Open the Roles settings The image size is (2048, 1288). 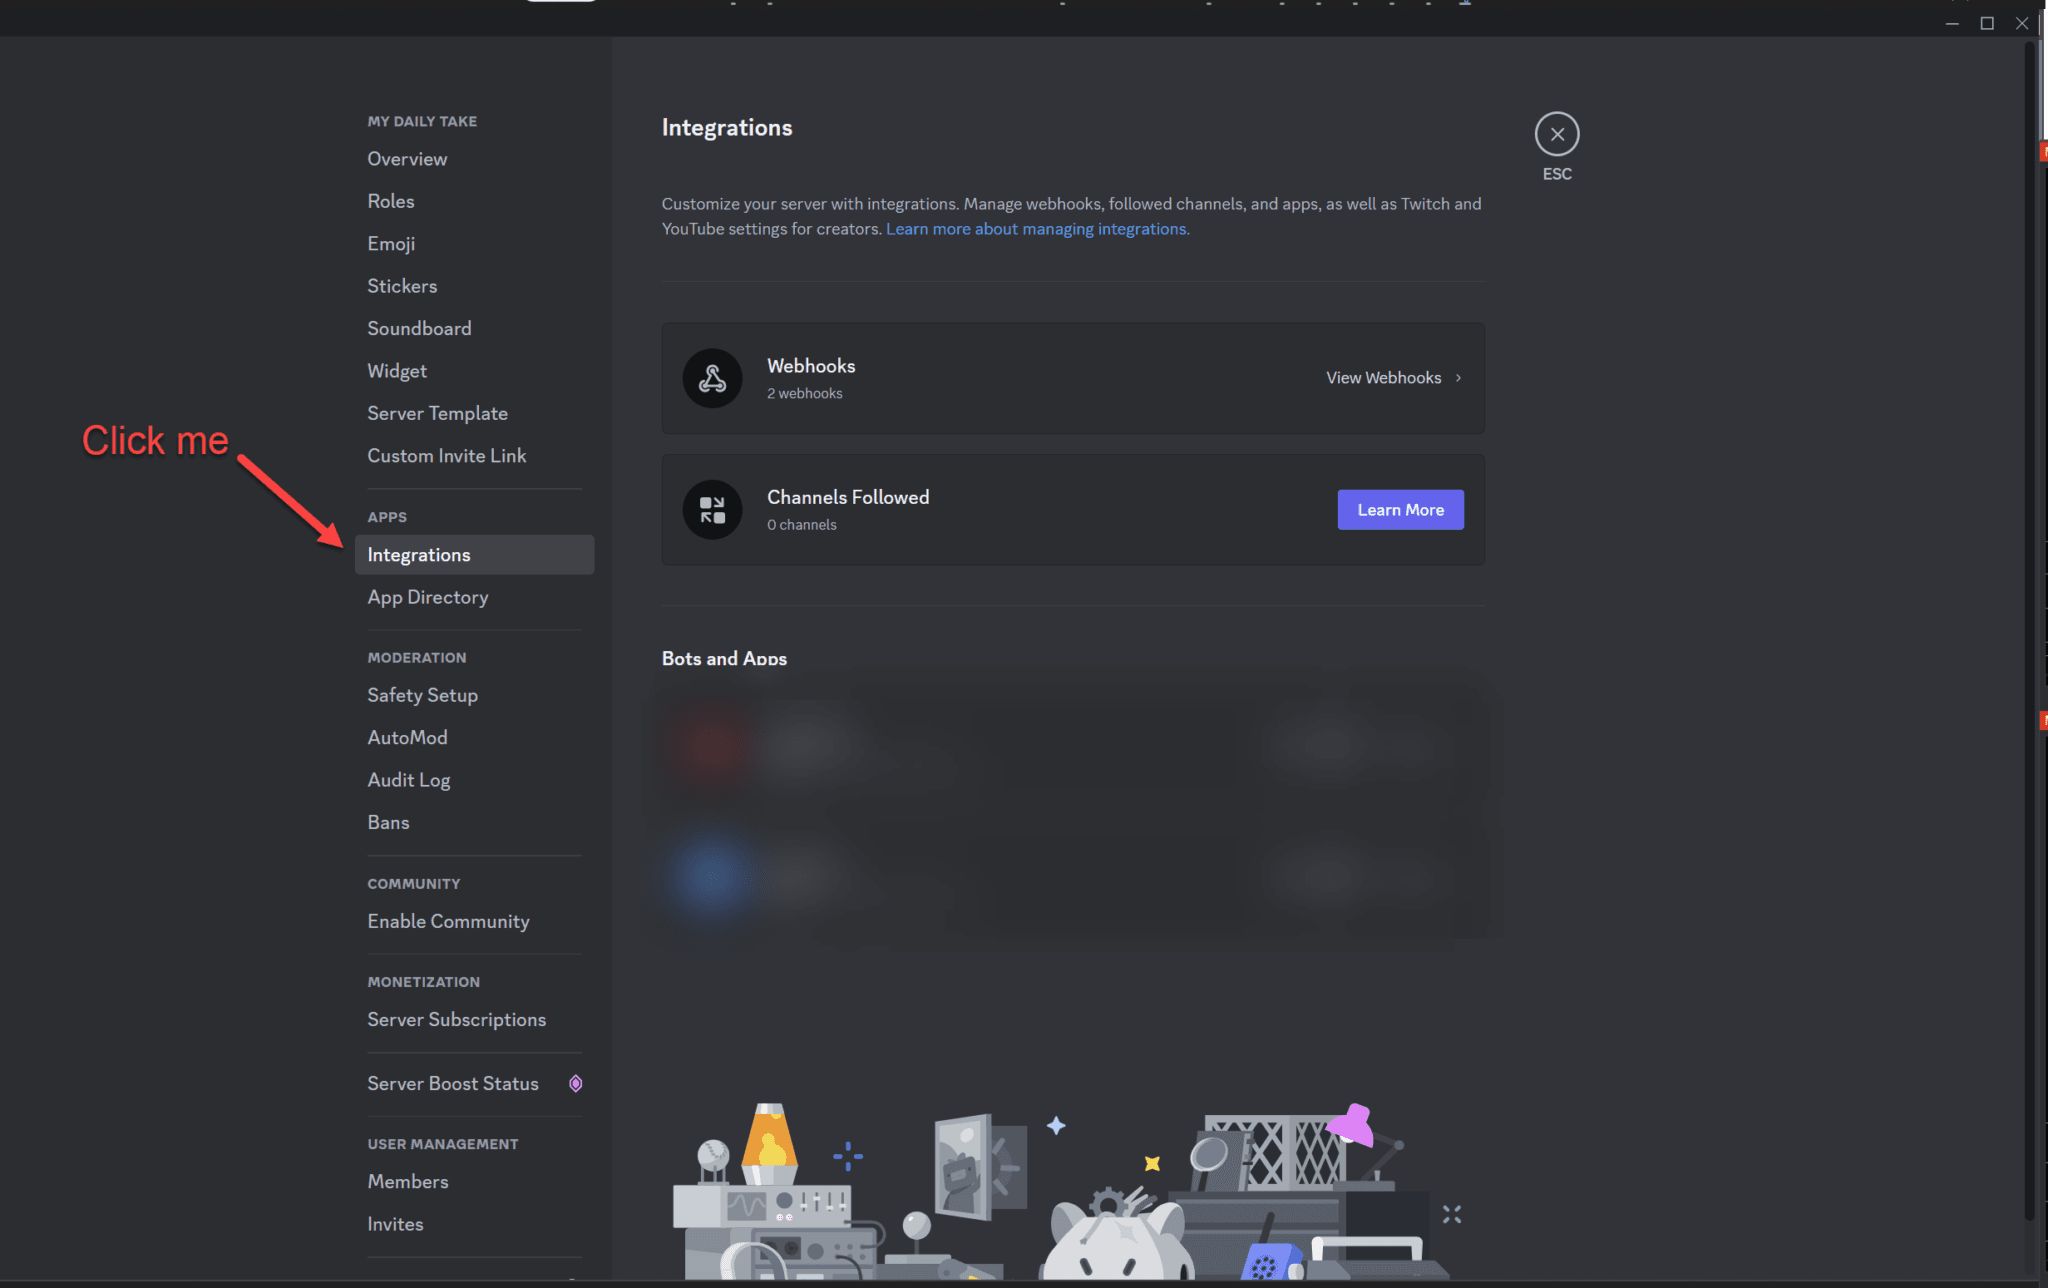[x=390, y=201]
